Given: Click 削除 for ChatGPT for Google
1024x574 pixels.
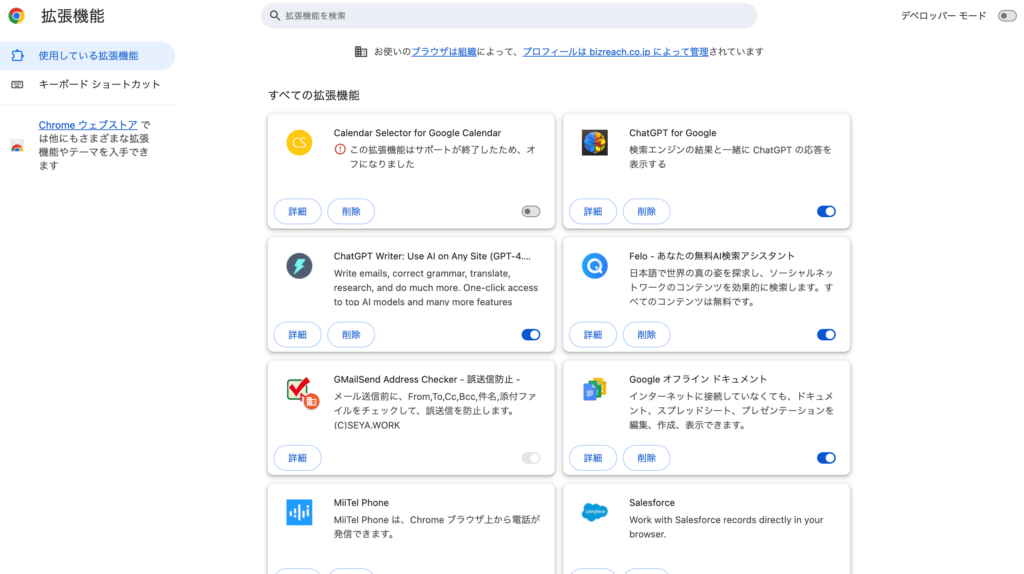Looking at the screenshot, I should (646, 212).
